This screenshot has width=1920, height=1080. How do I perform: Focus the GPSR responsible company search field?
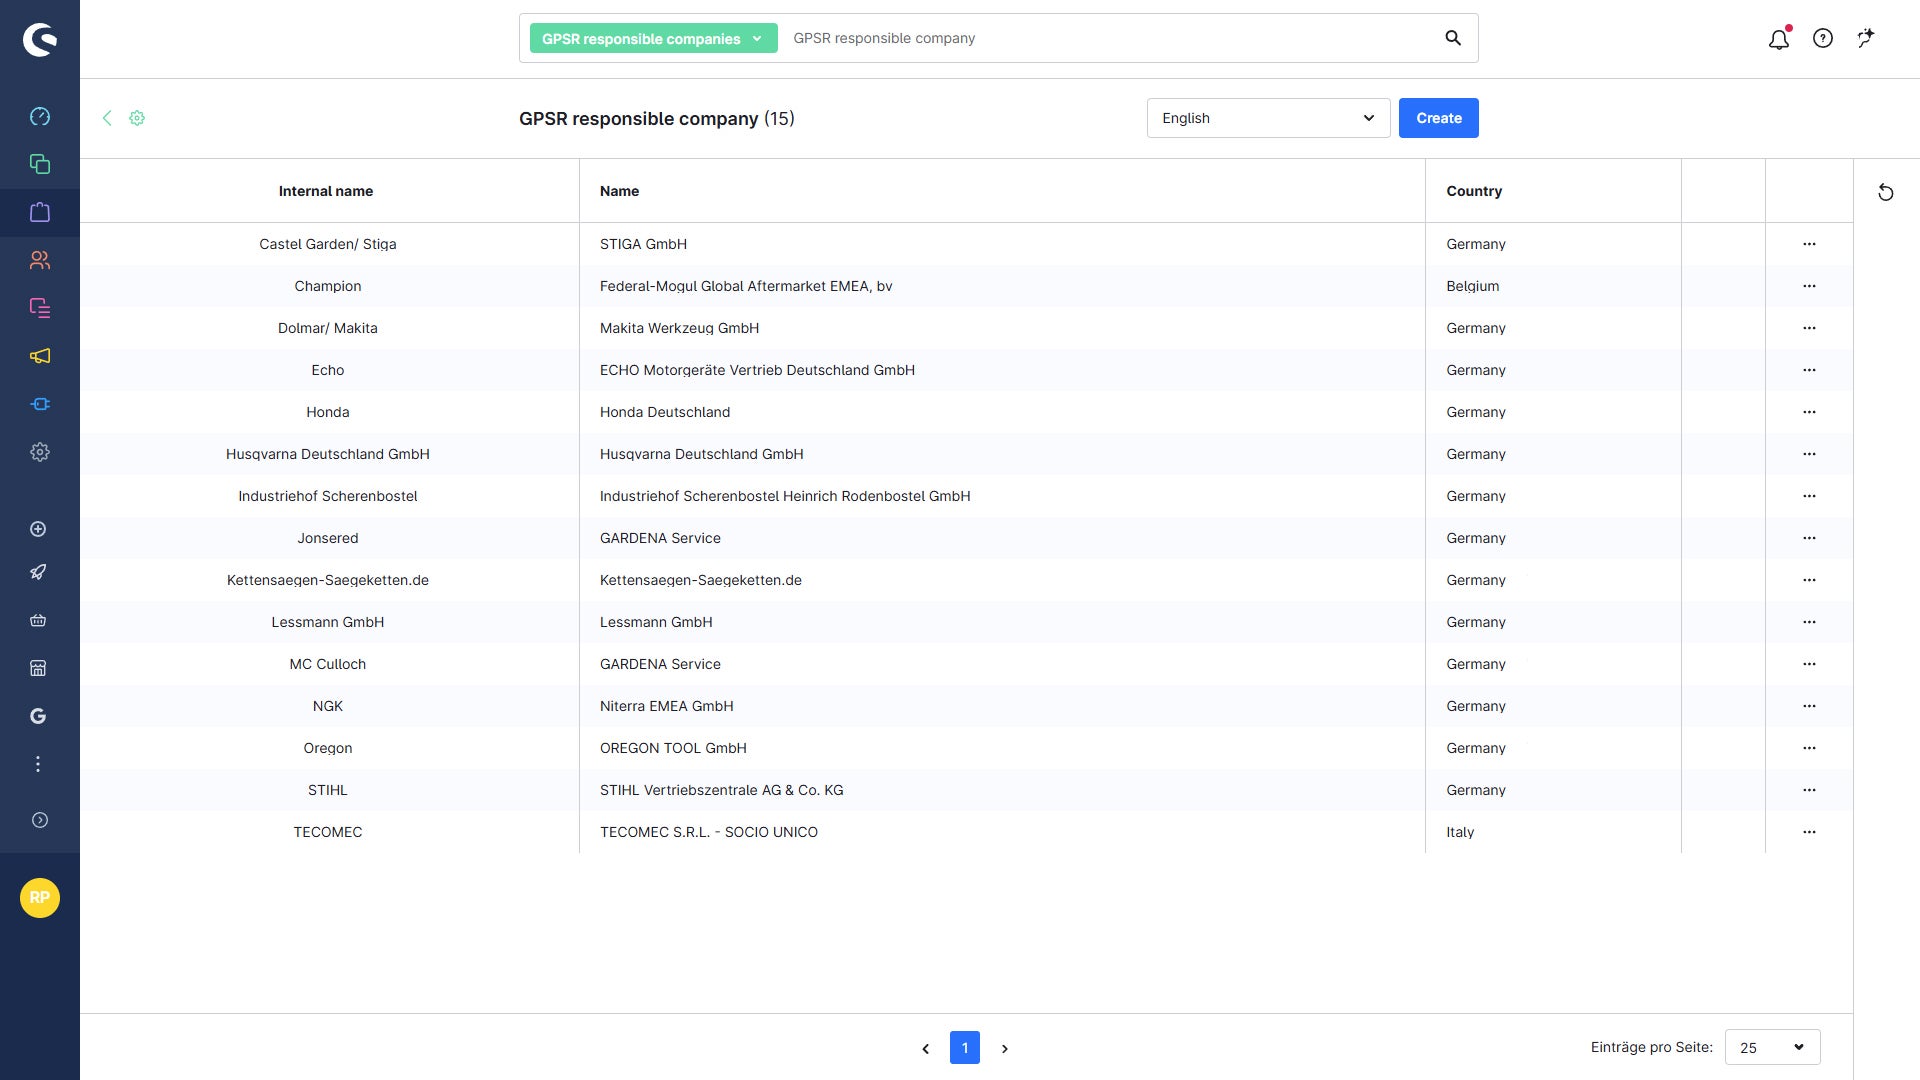coord(1108,38)
